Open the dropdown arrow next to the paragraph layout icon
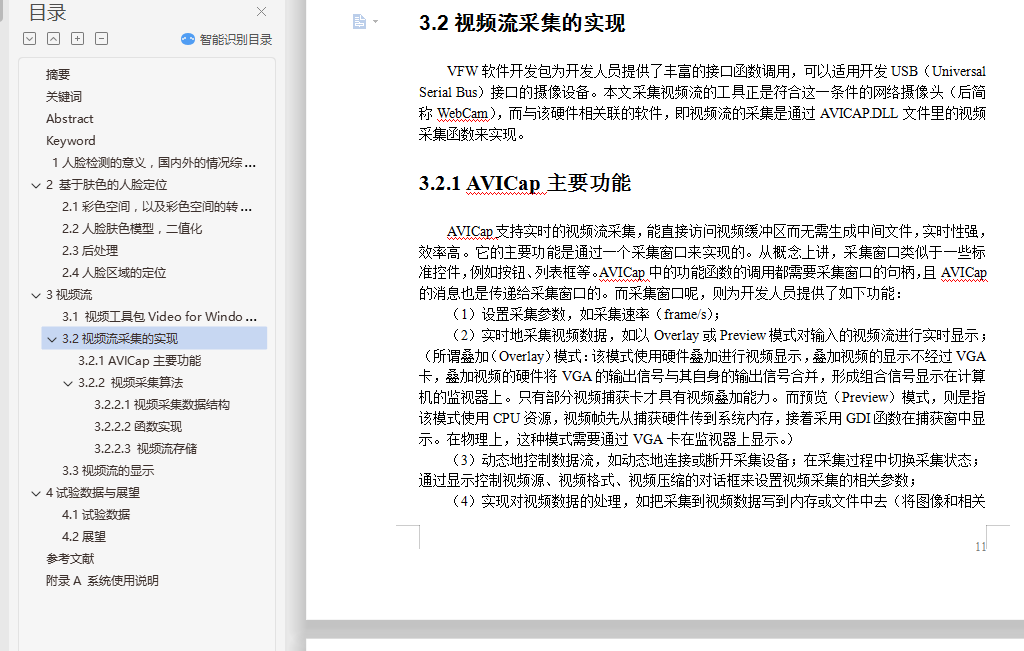The image size is (1024, 651). coord(376,22)
